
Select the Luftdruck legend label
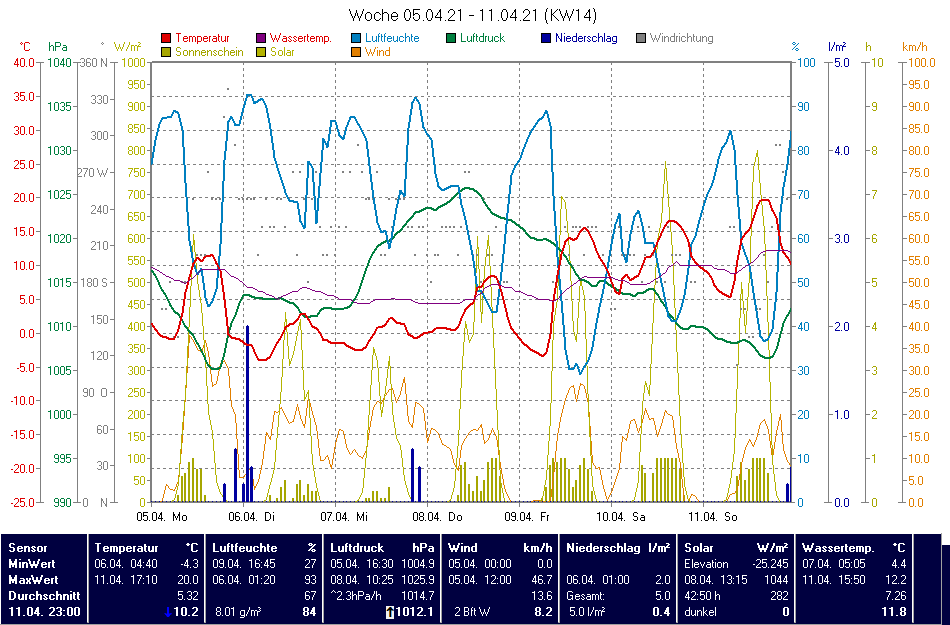click(482, 38)
